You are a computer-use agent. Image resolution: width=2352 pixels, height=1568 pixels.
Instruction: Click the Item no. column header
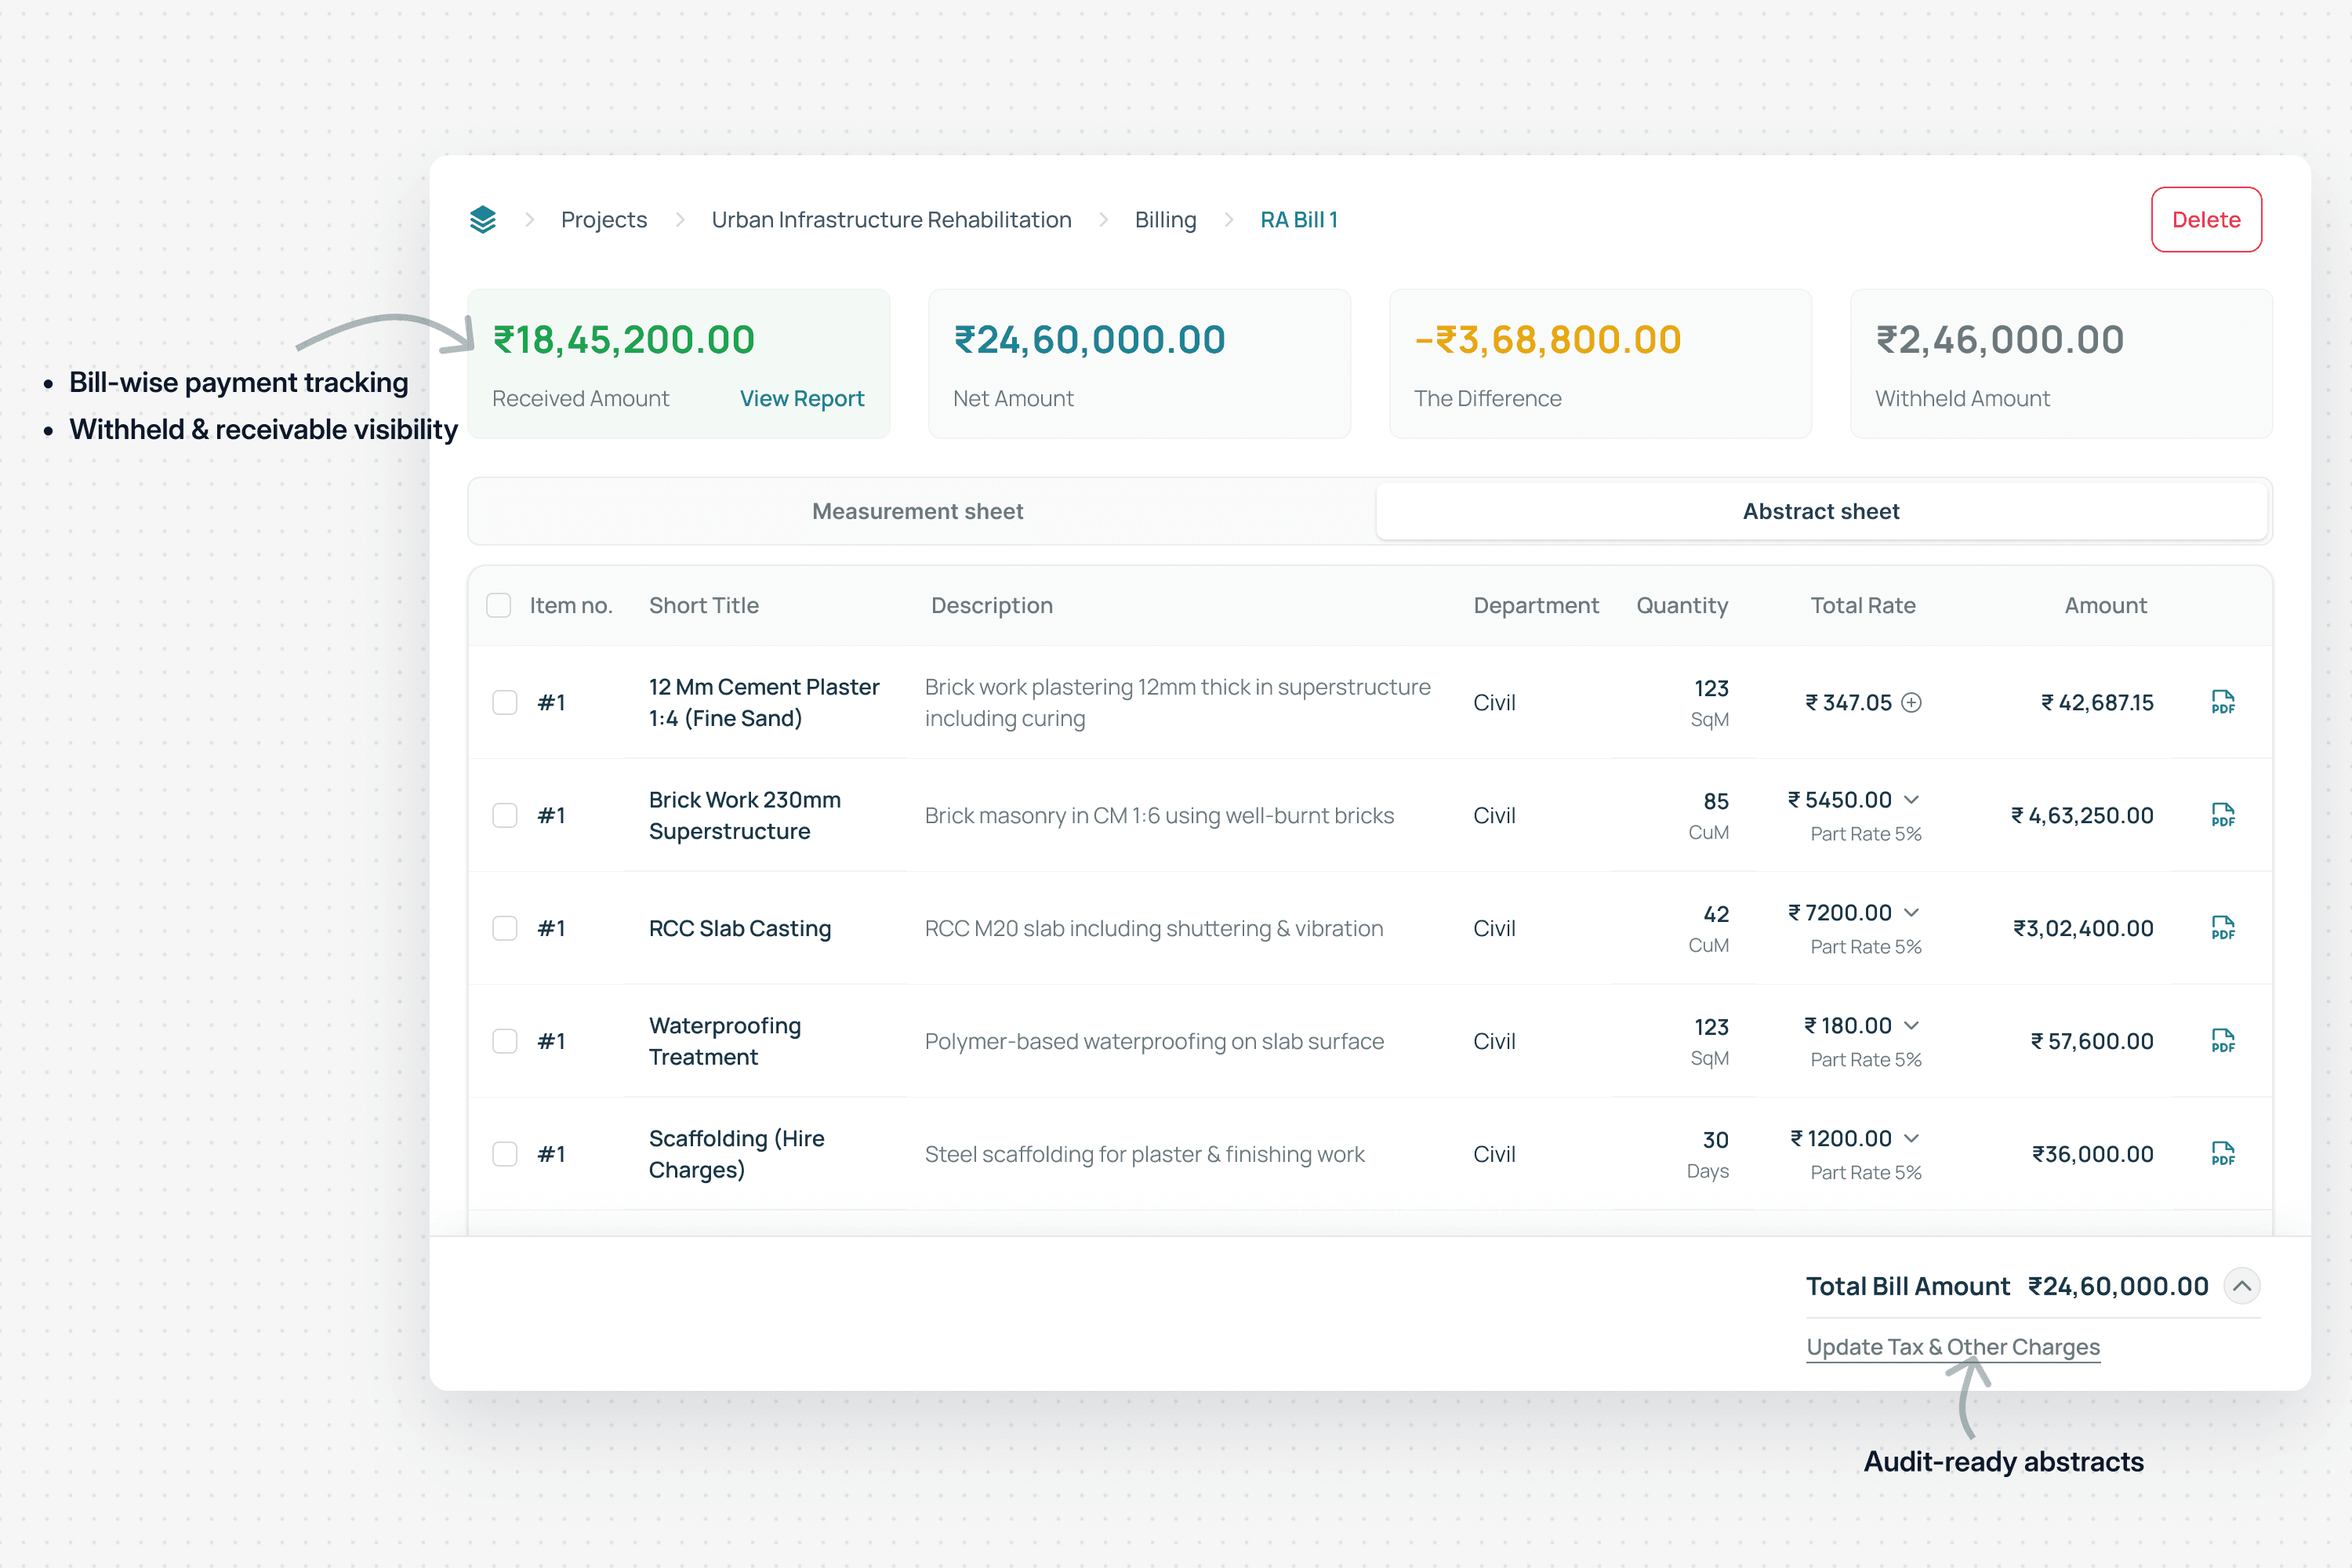coord(571,605)
